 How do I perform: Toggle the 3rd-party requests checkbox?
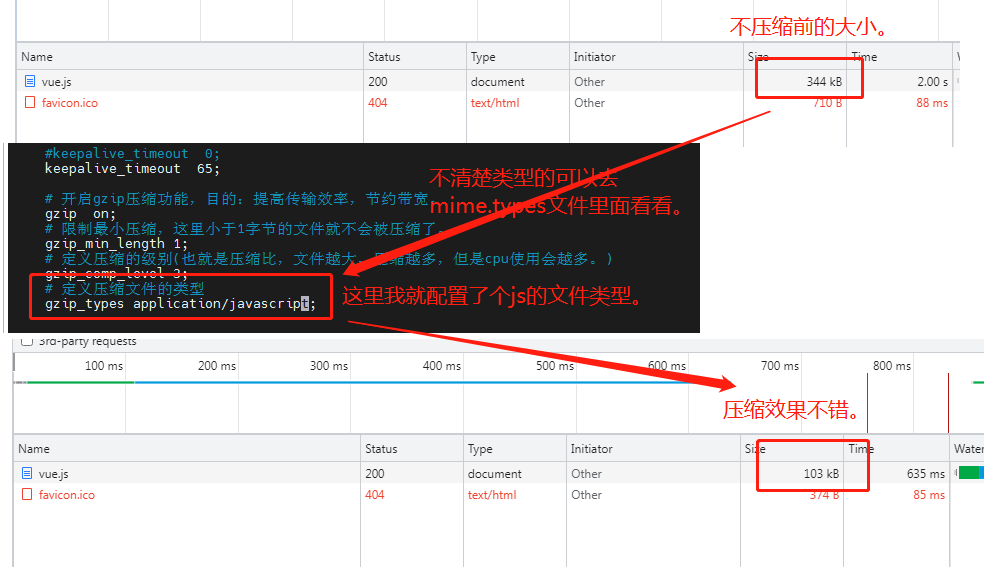pyautogui.click(x=27, y=340)
